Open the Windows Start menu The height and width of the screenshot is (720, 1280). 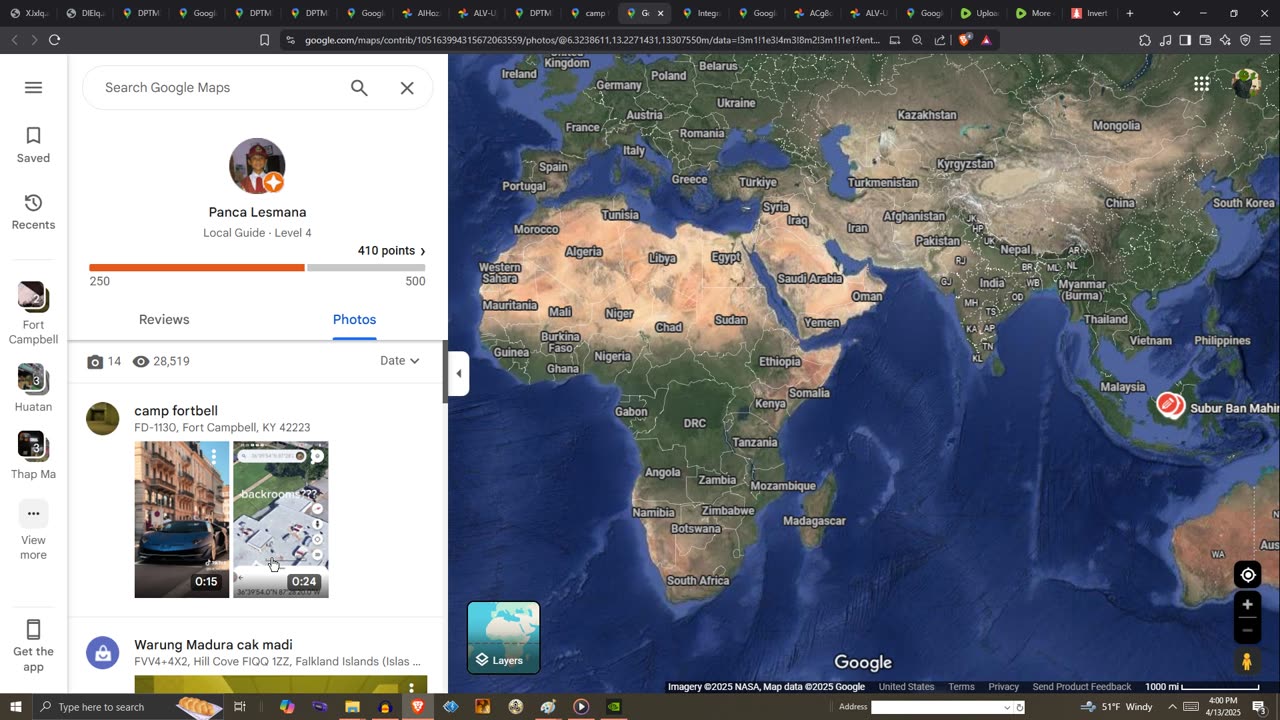click(15, 707)
